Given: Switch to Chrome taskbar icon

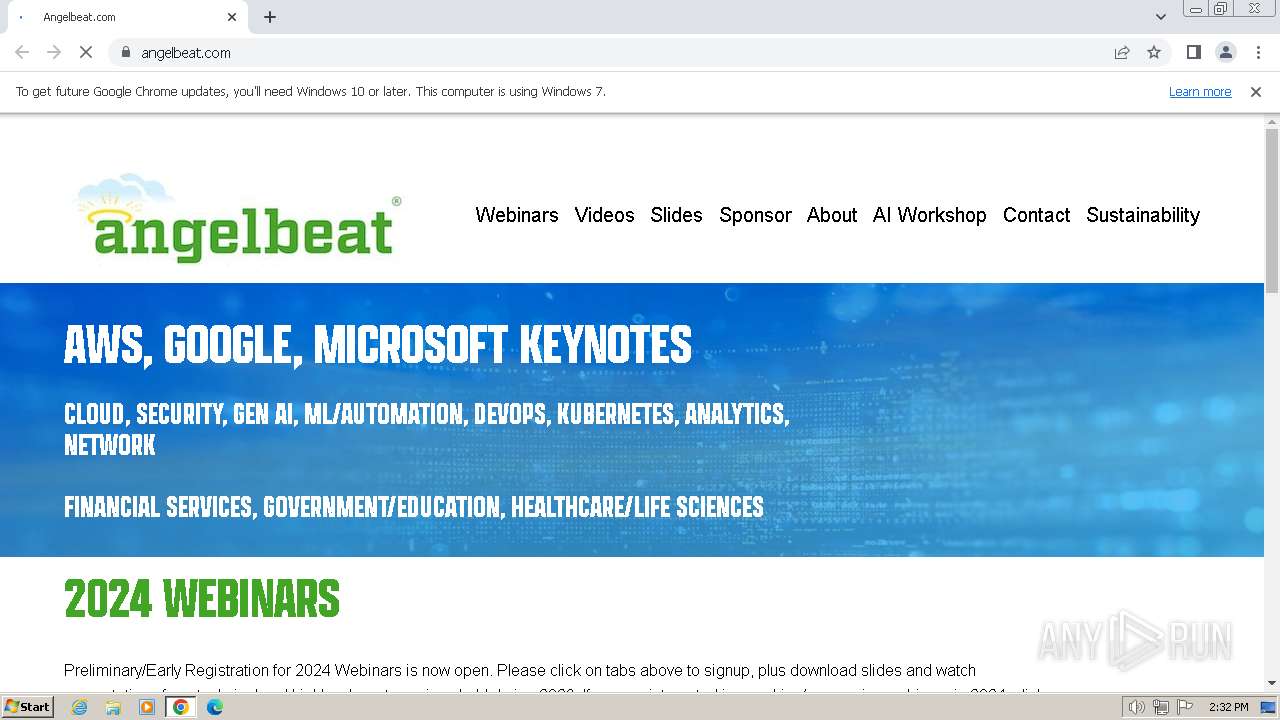Looking at the screenshot, I should [181, 707].
